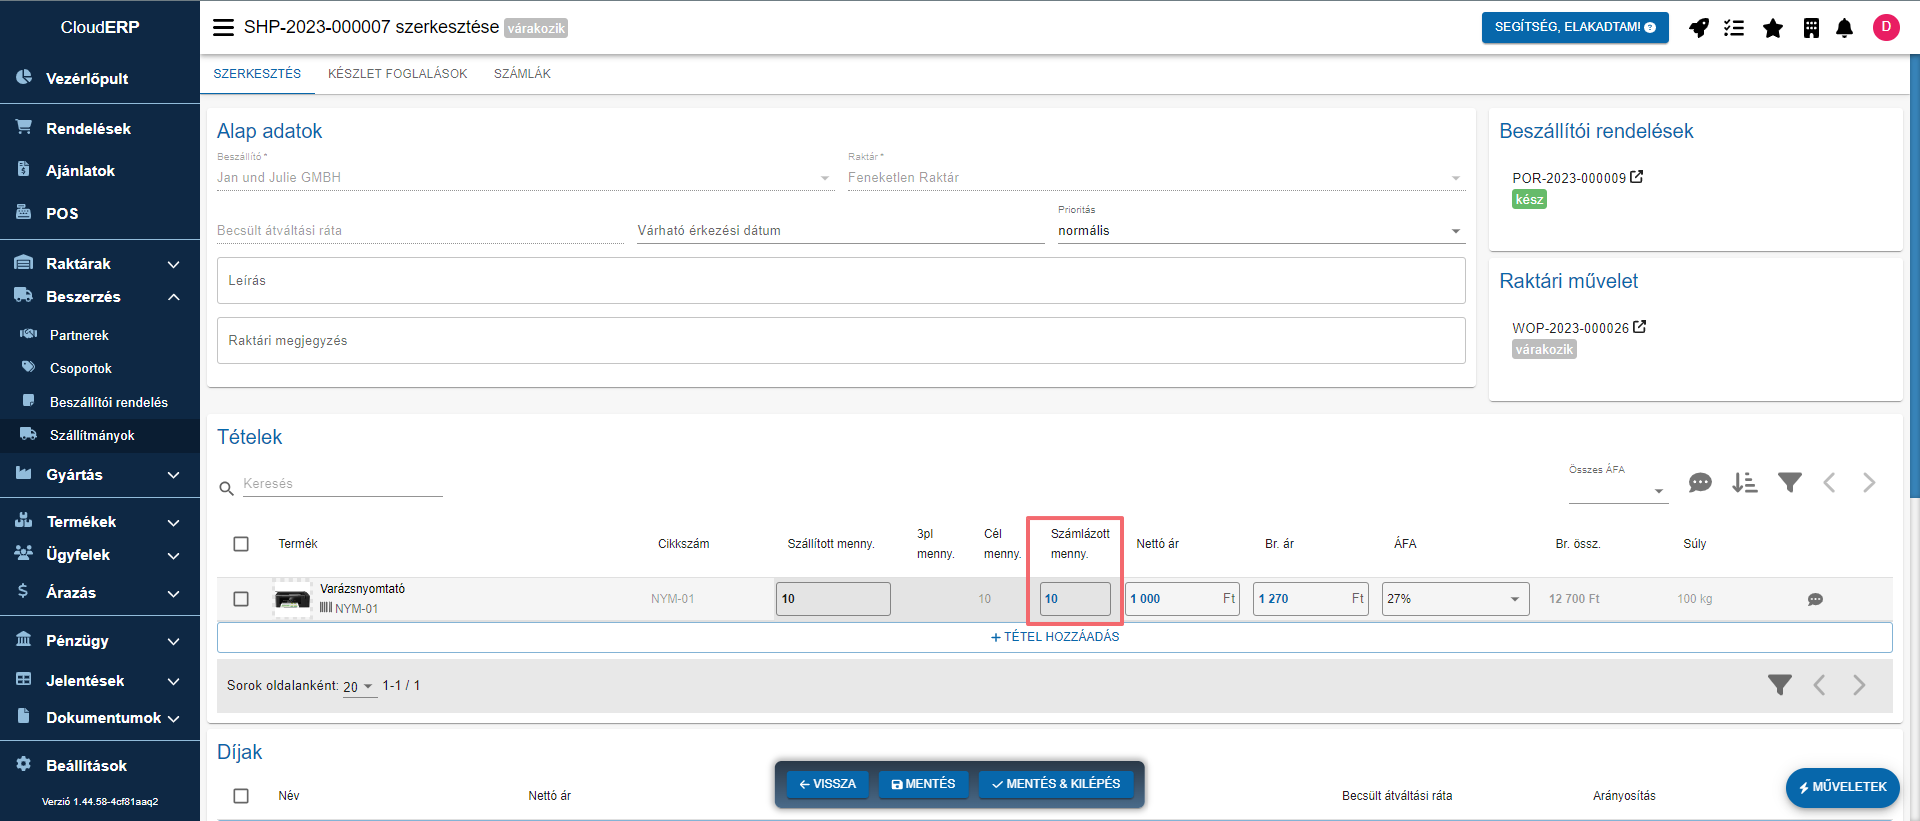Click the sort icon above items table
Viewport: 1920px width, 821px height.
pos(1745,483)
